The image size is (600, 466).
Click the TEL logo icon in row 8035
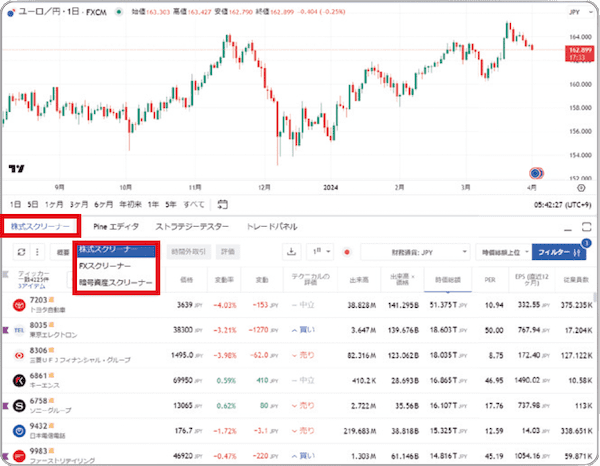pos(19,330)
